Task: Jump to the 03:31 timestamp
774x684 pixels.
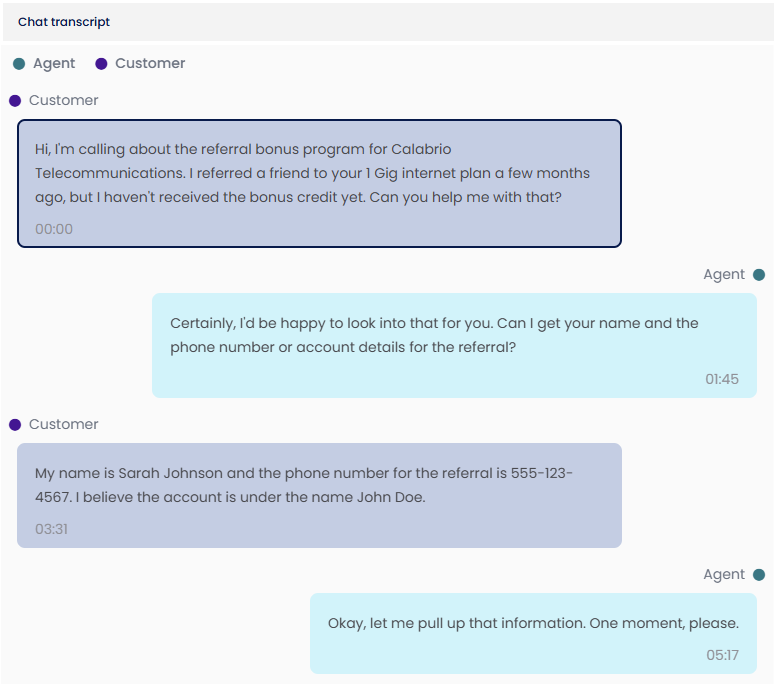Action: (51, 529)
